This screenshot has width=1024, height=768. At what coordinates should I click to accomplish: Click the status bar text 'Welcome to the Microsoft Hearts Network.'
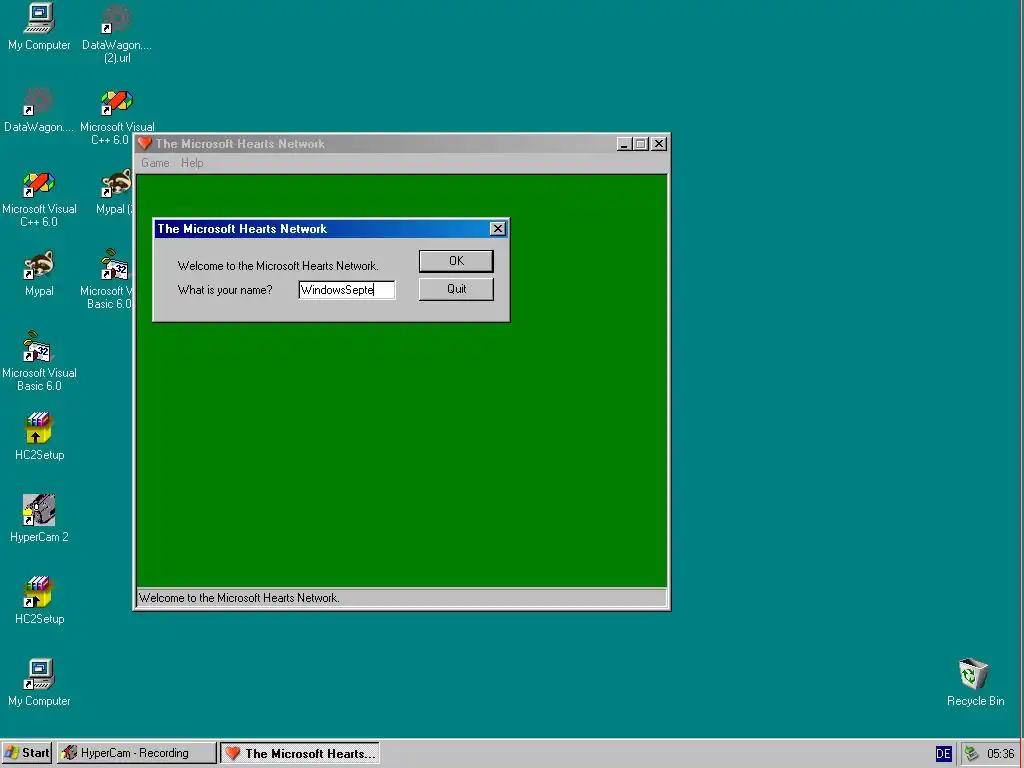[239, 598]
